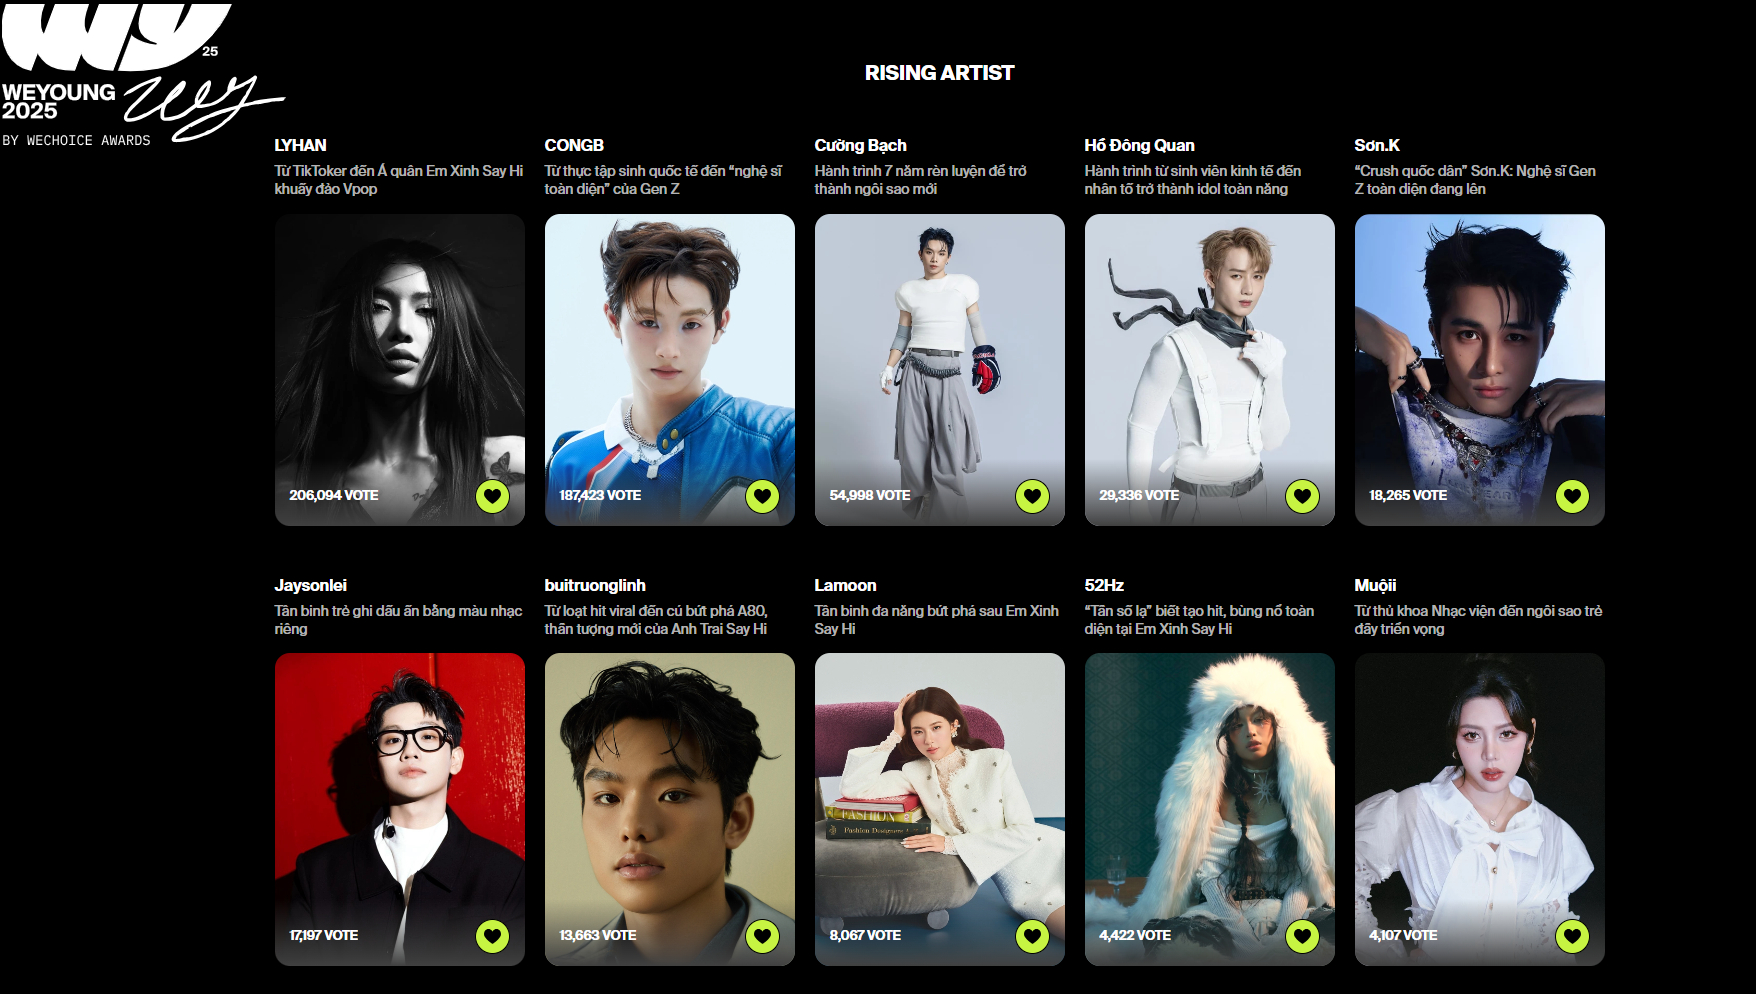Image resolution: width=1756 pixels, height=994 pixels.
Task: Click the heart vote icon on LYHAN's card
Action: point(492,496)
